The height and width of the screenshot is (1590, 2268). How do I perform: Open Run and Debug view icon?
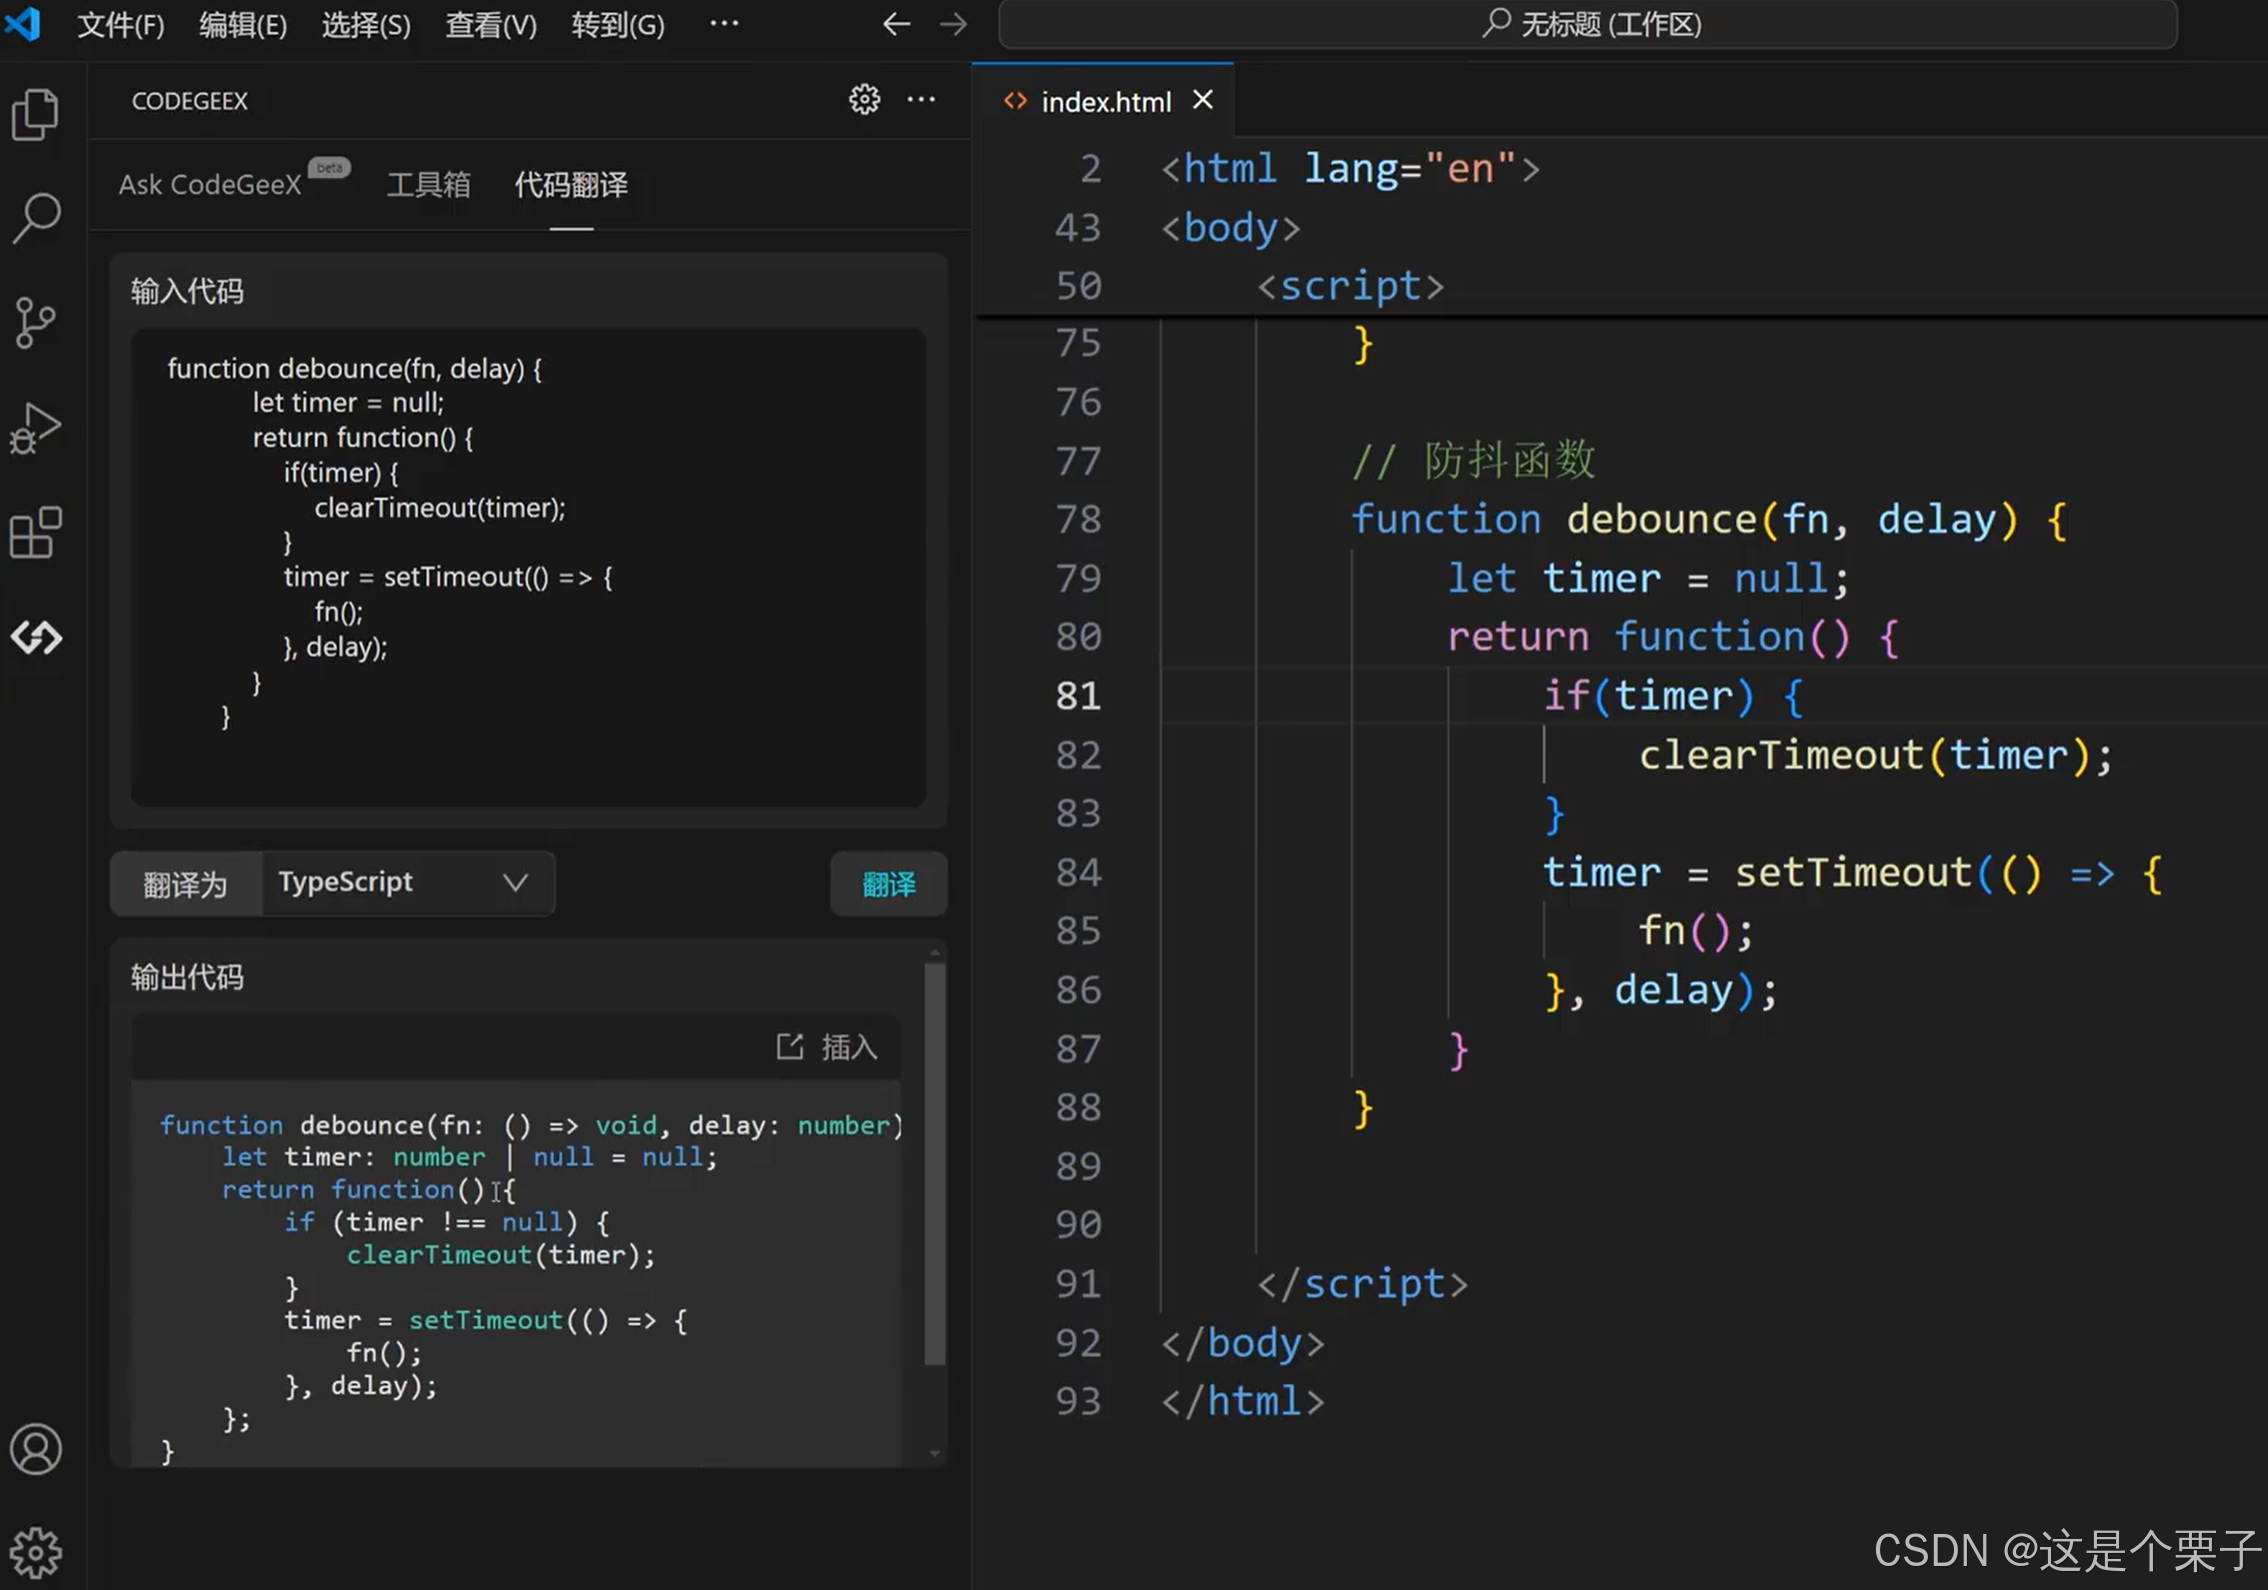click(x=36, y=428)
